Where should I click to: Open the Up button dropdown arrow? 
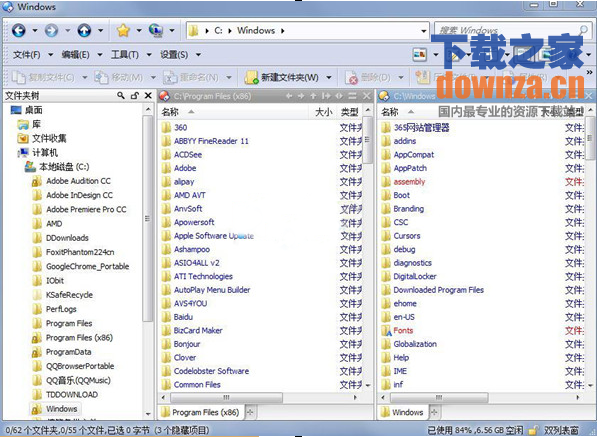(x=101, y=30)
